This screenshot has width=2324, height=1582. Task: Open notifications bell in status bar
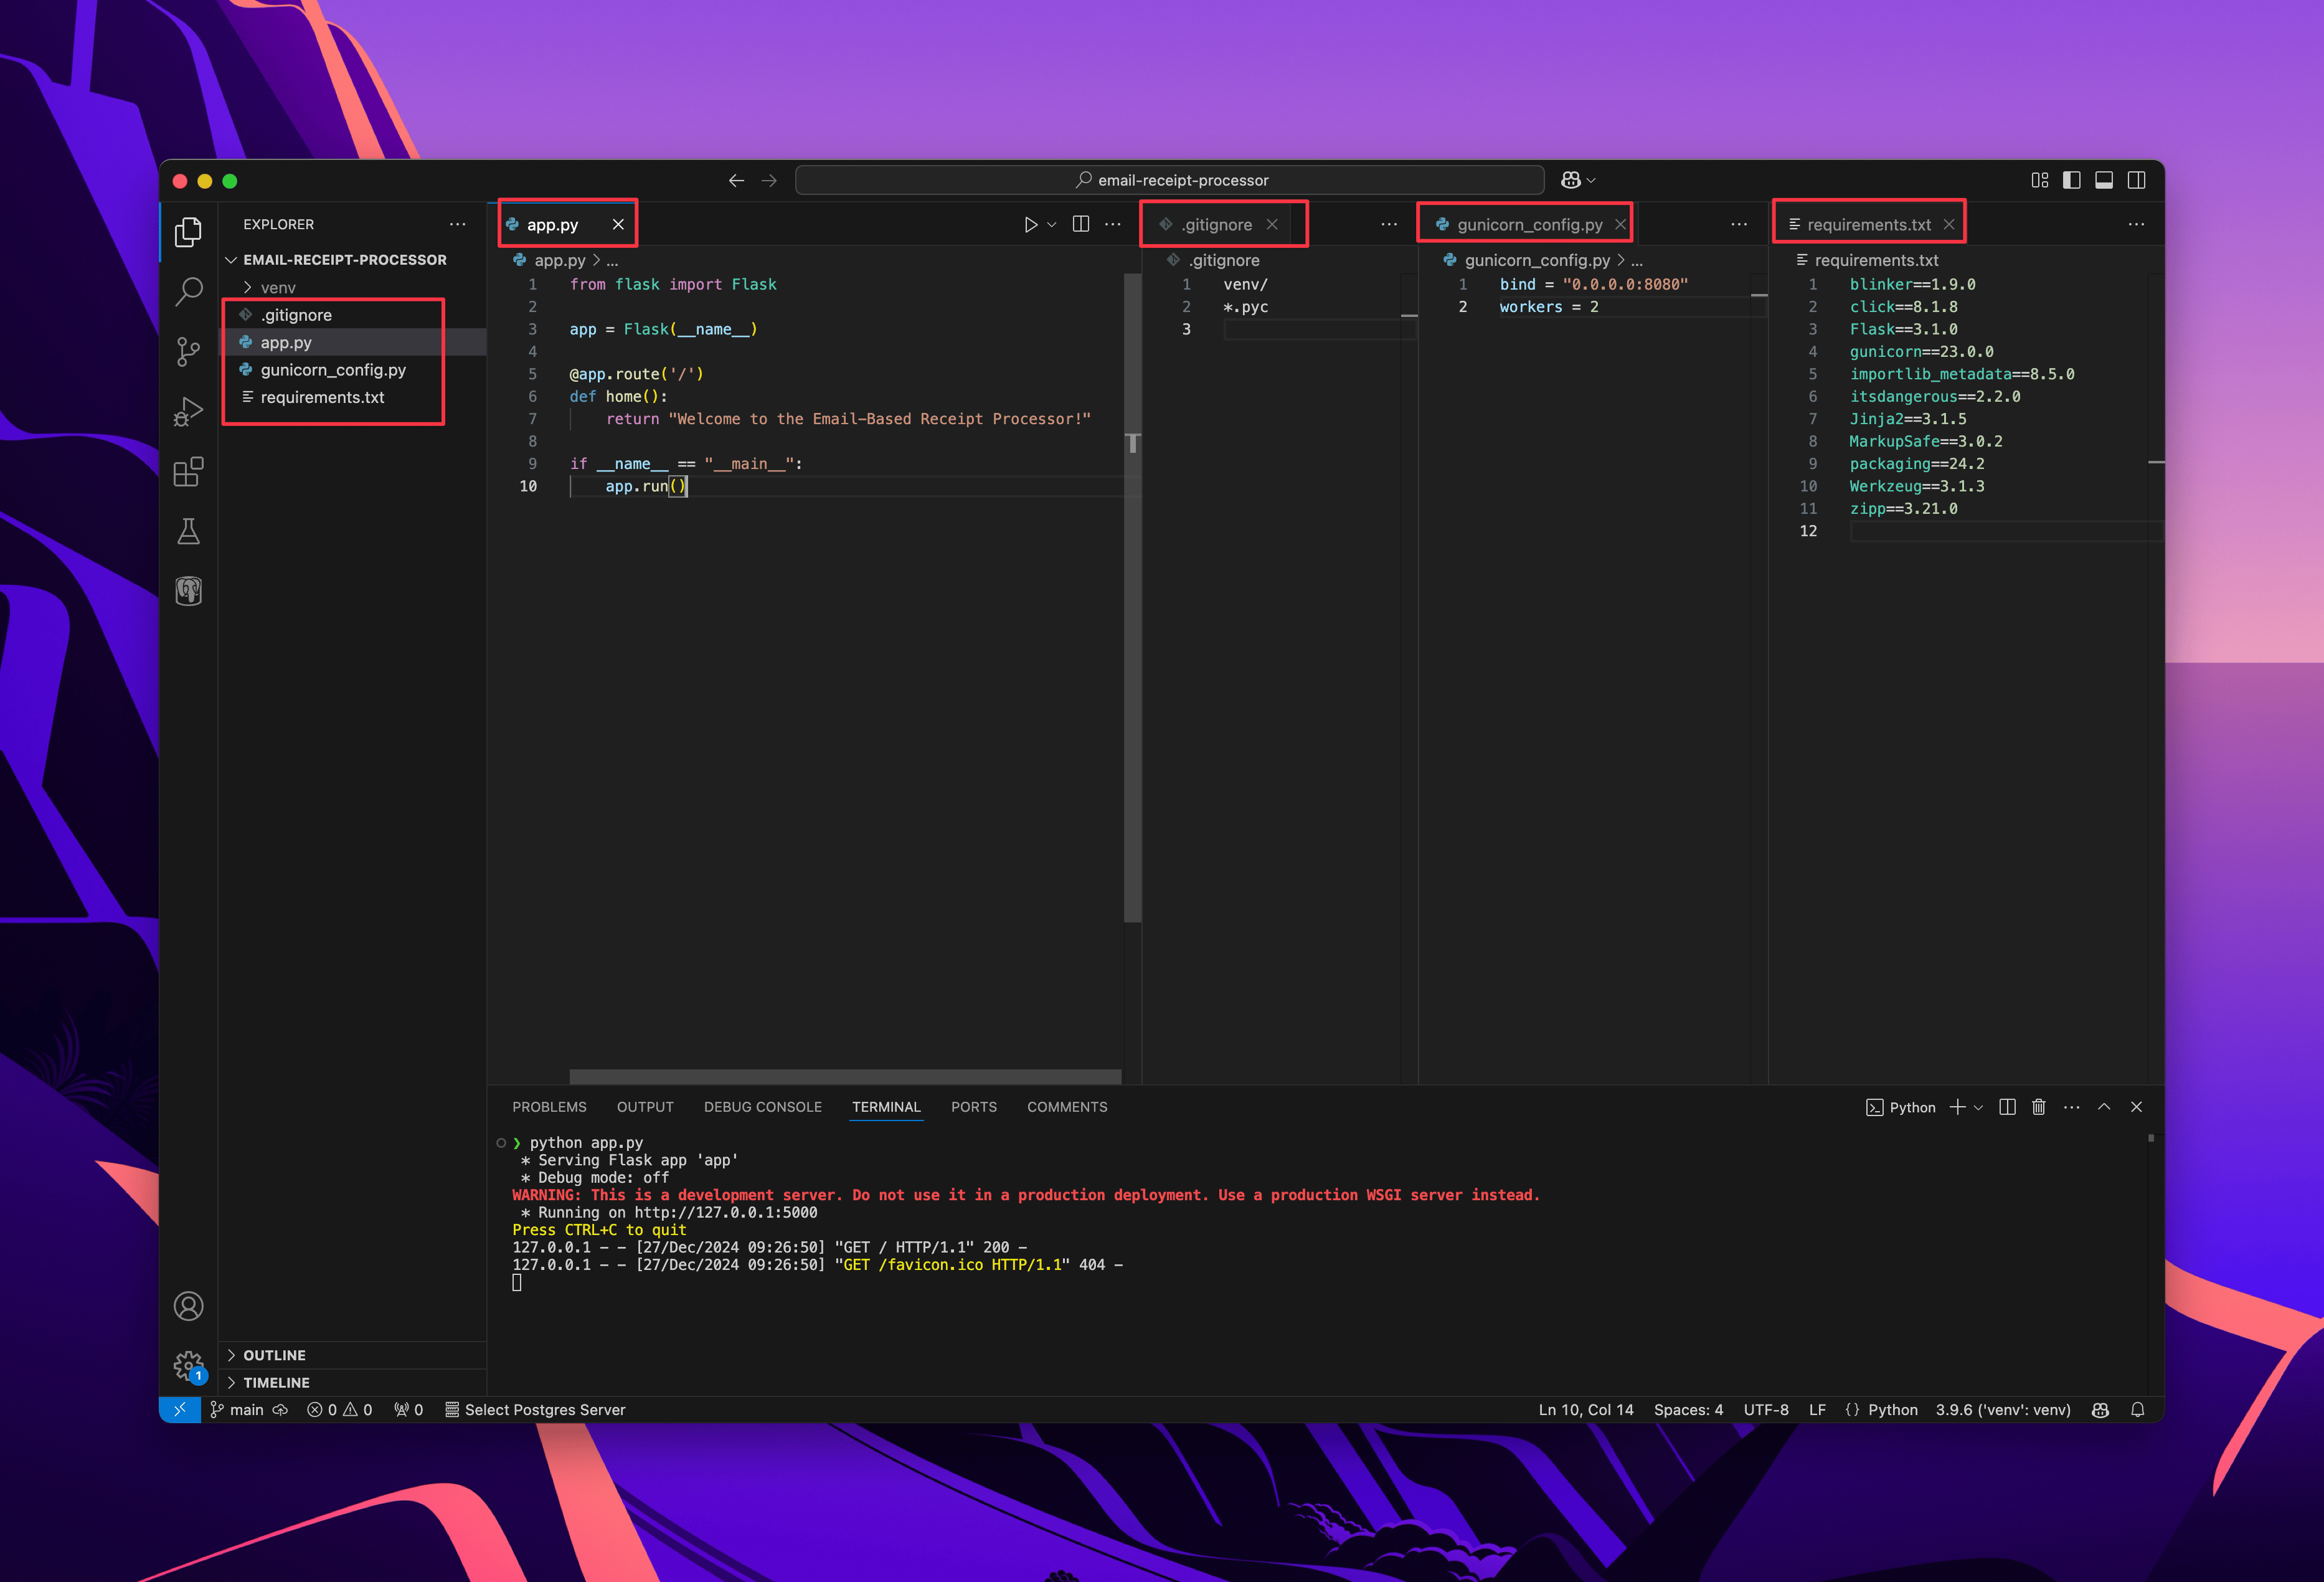click(x=2137, y=1410)
